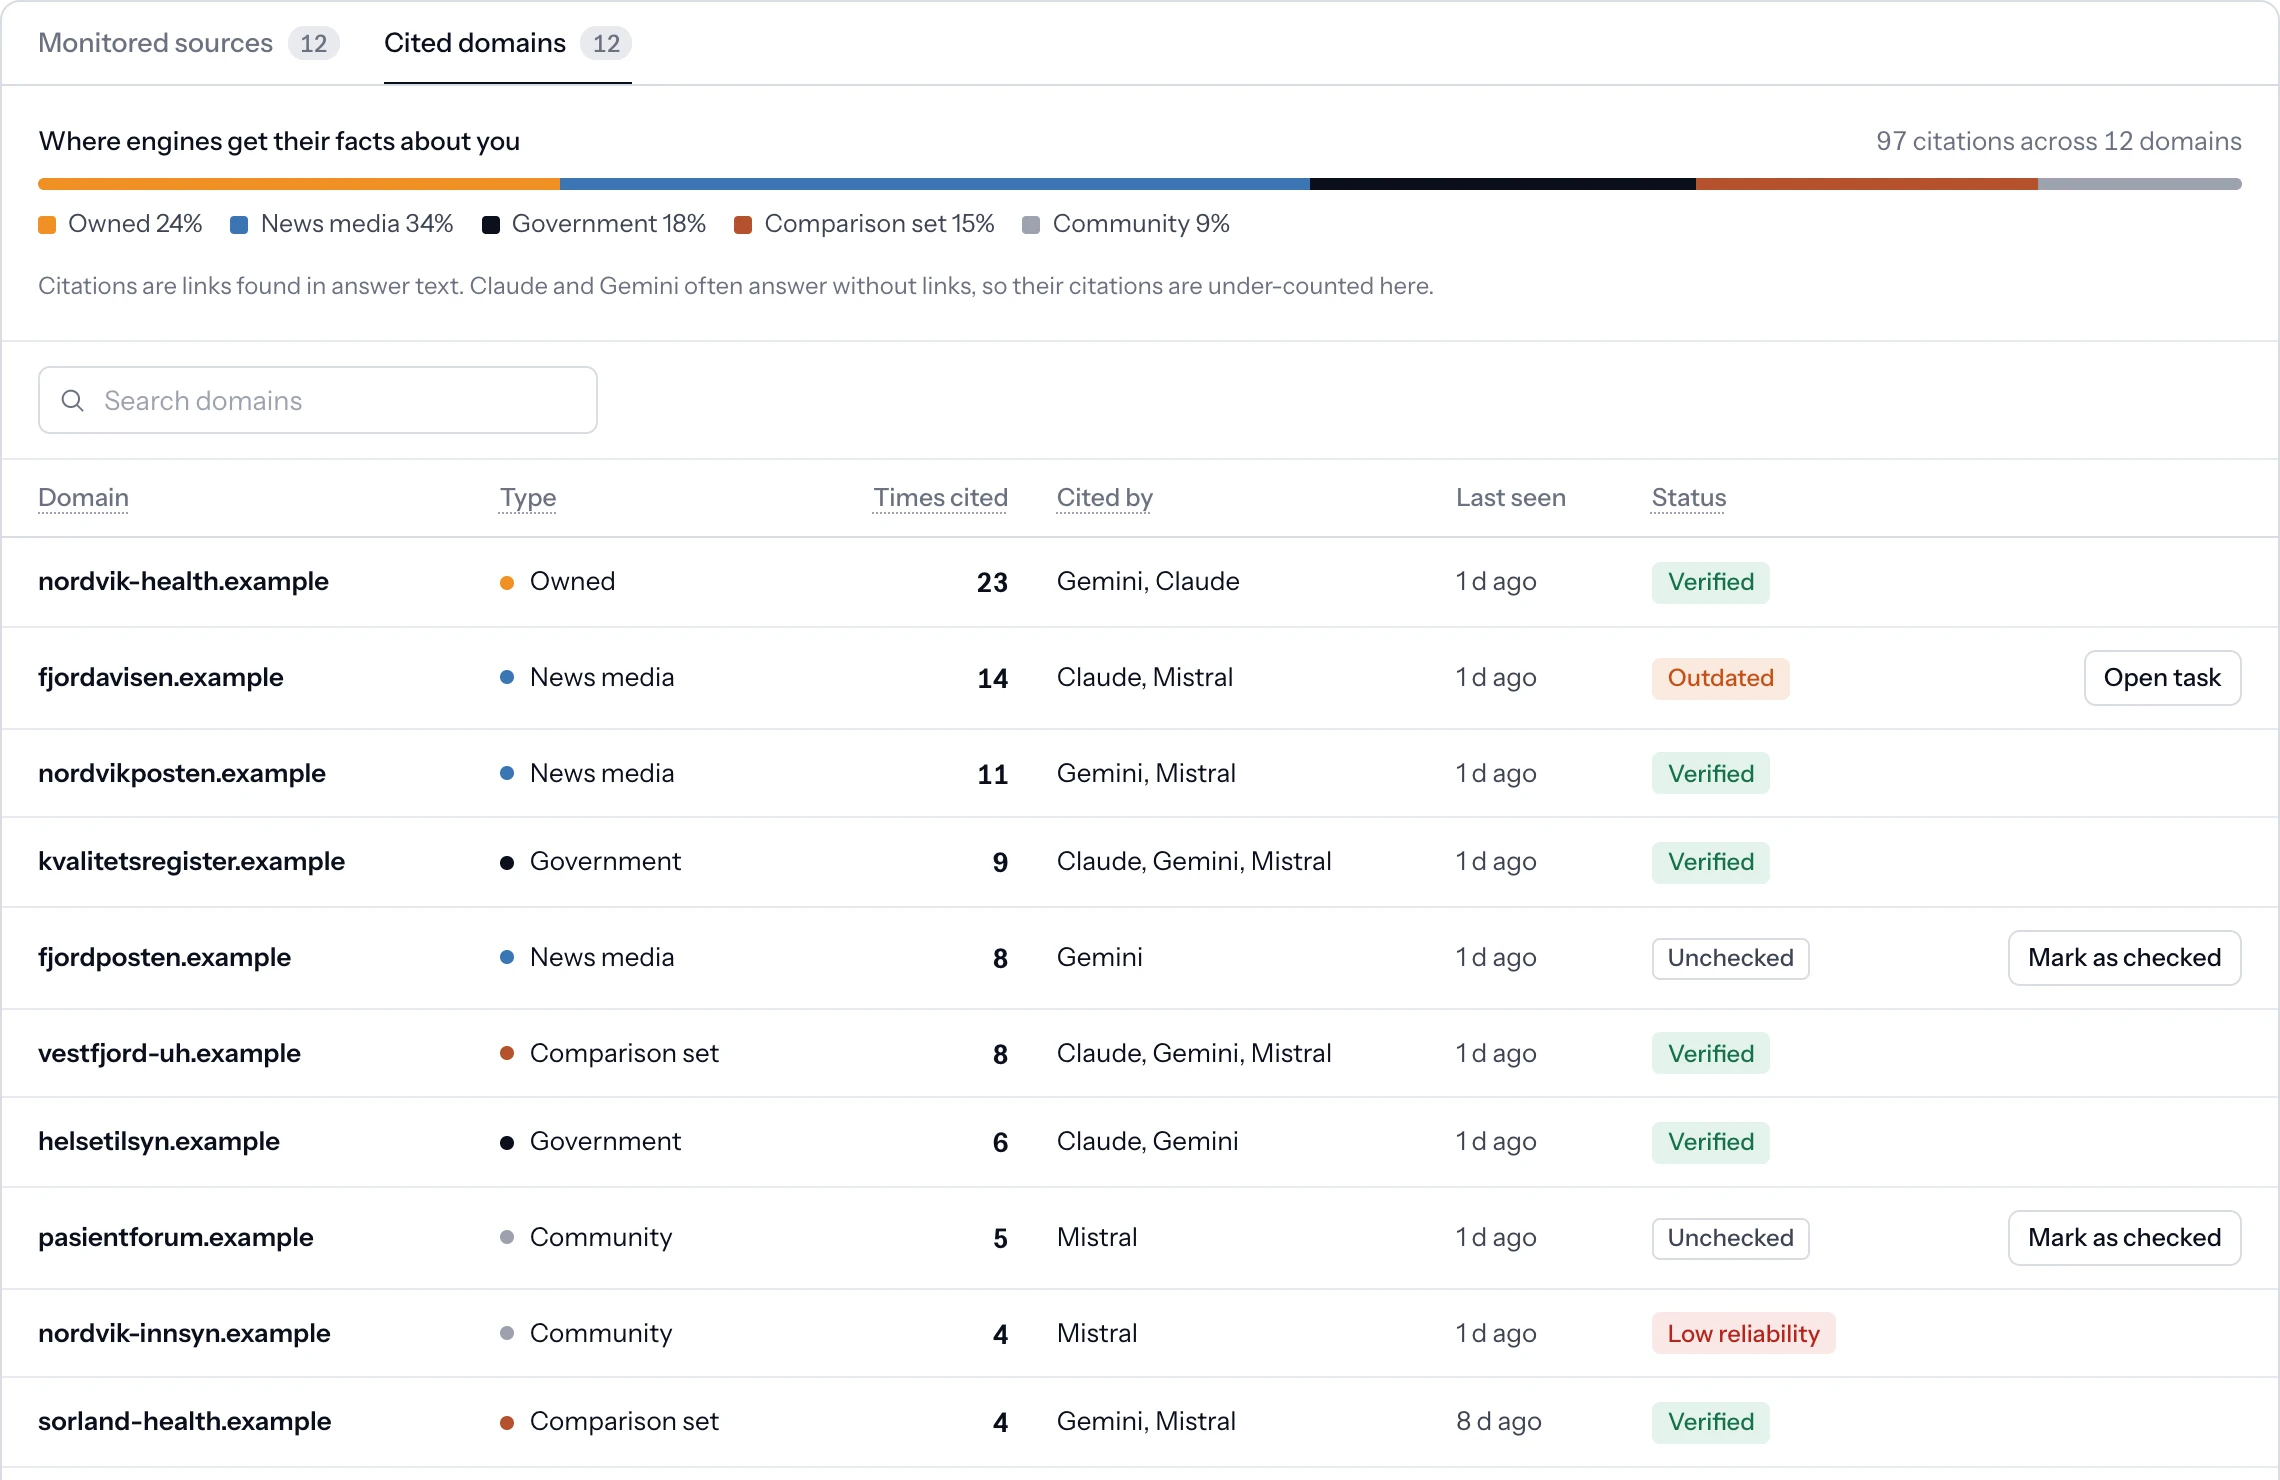Image resolution: width=2280 pixels, height=1480 pixels.
Task: Open the sorland-health.example domain
Action: click(x=184, y=1422)
